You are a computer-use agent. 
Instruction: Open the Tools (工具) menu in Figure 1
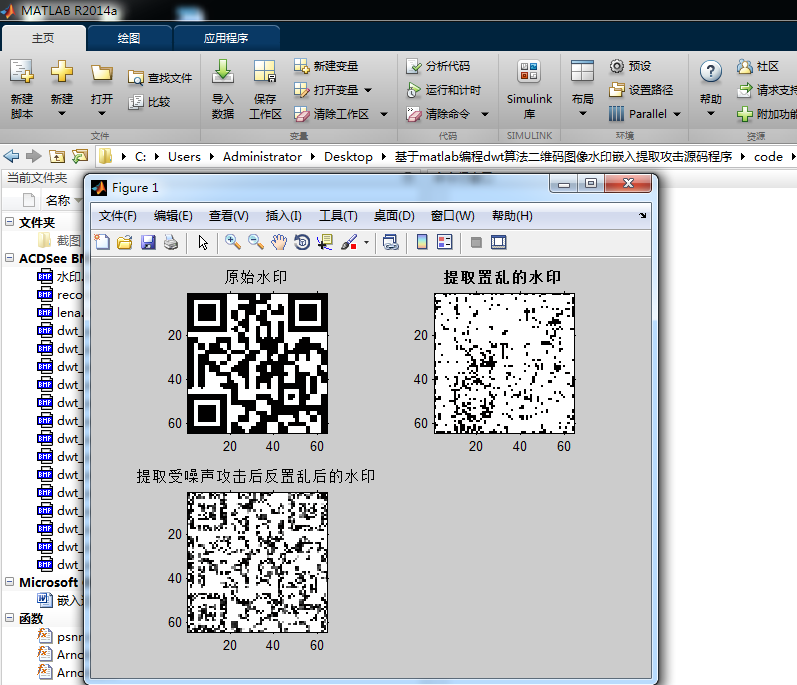pos(338,216)
